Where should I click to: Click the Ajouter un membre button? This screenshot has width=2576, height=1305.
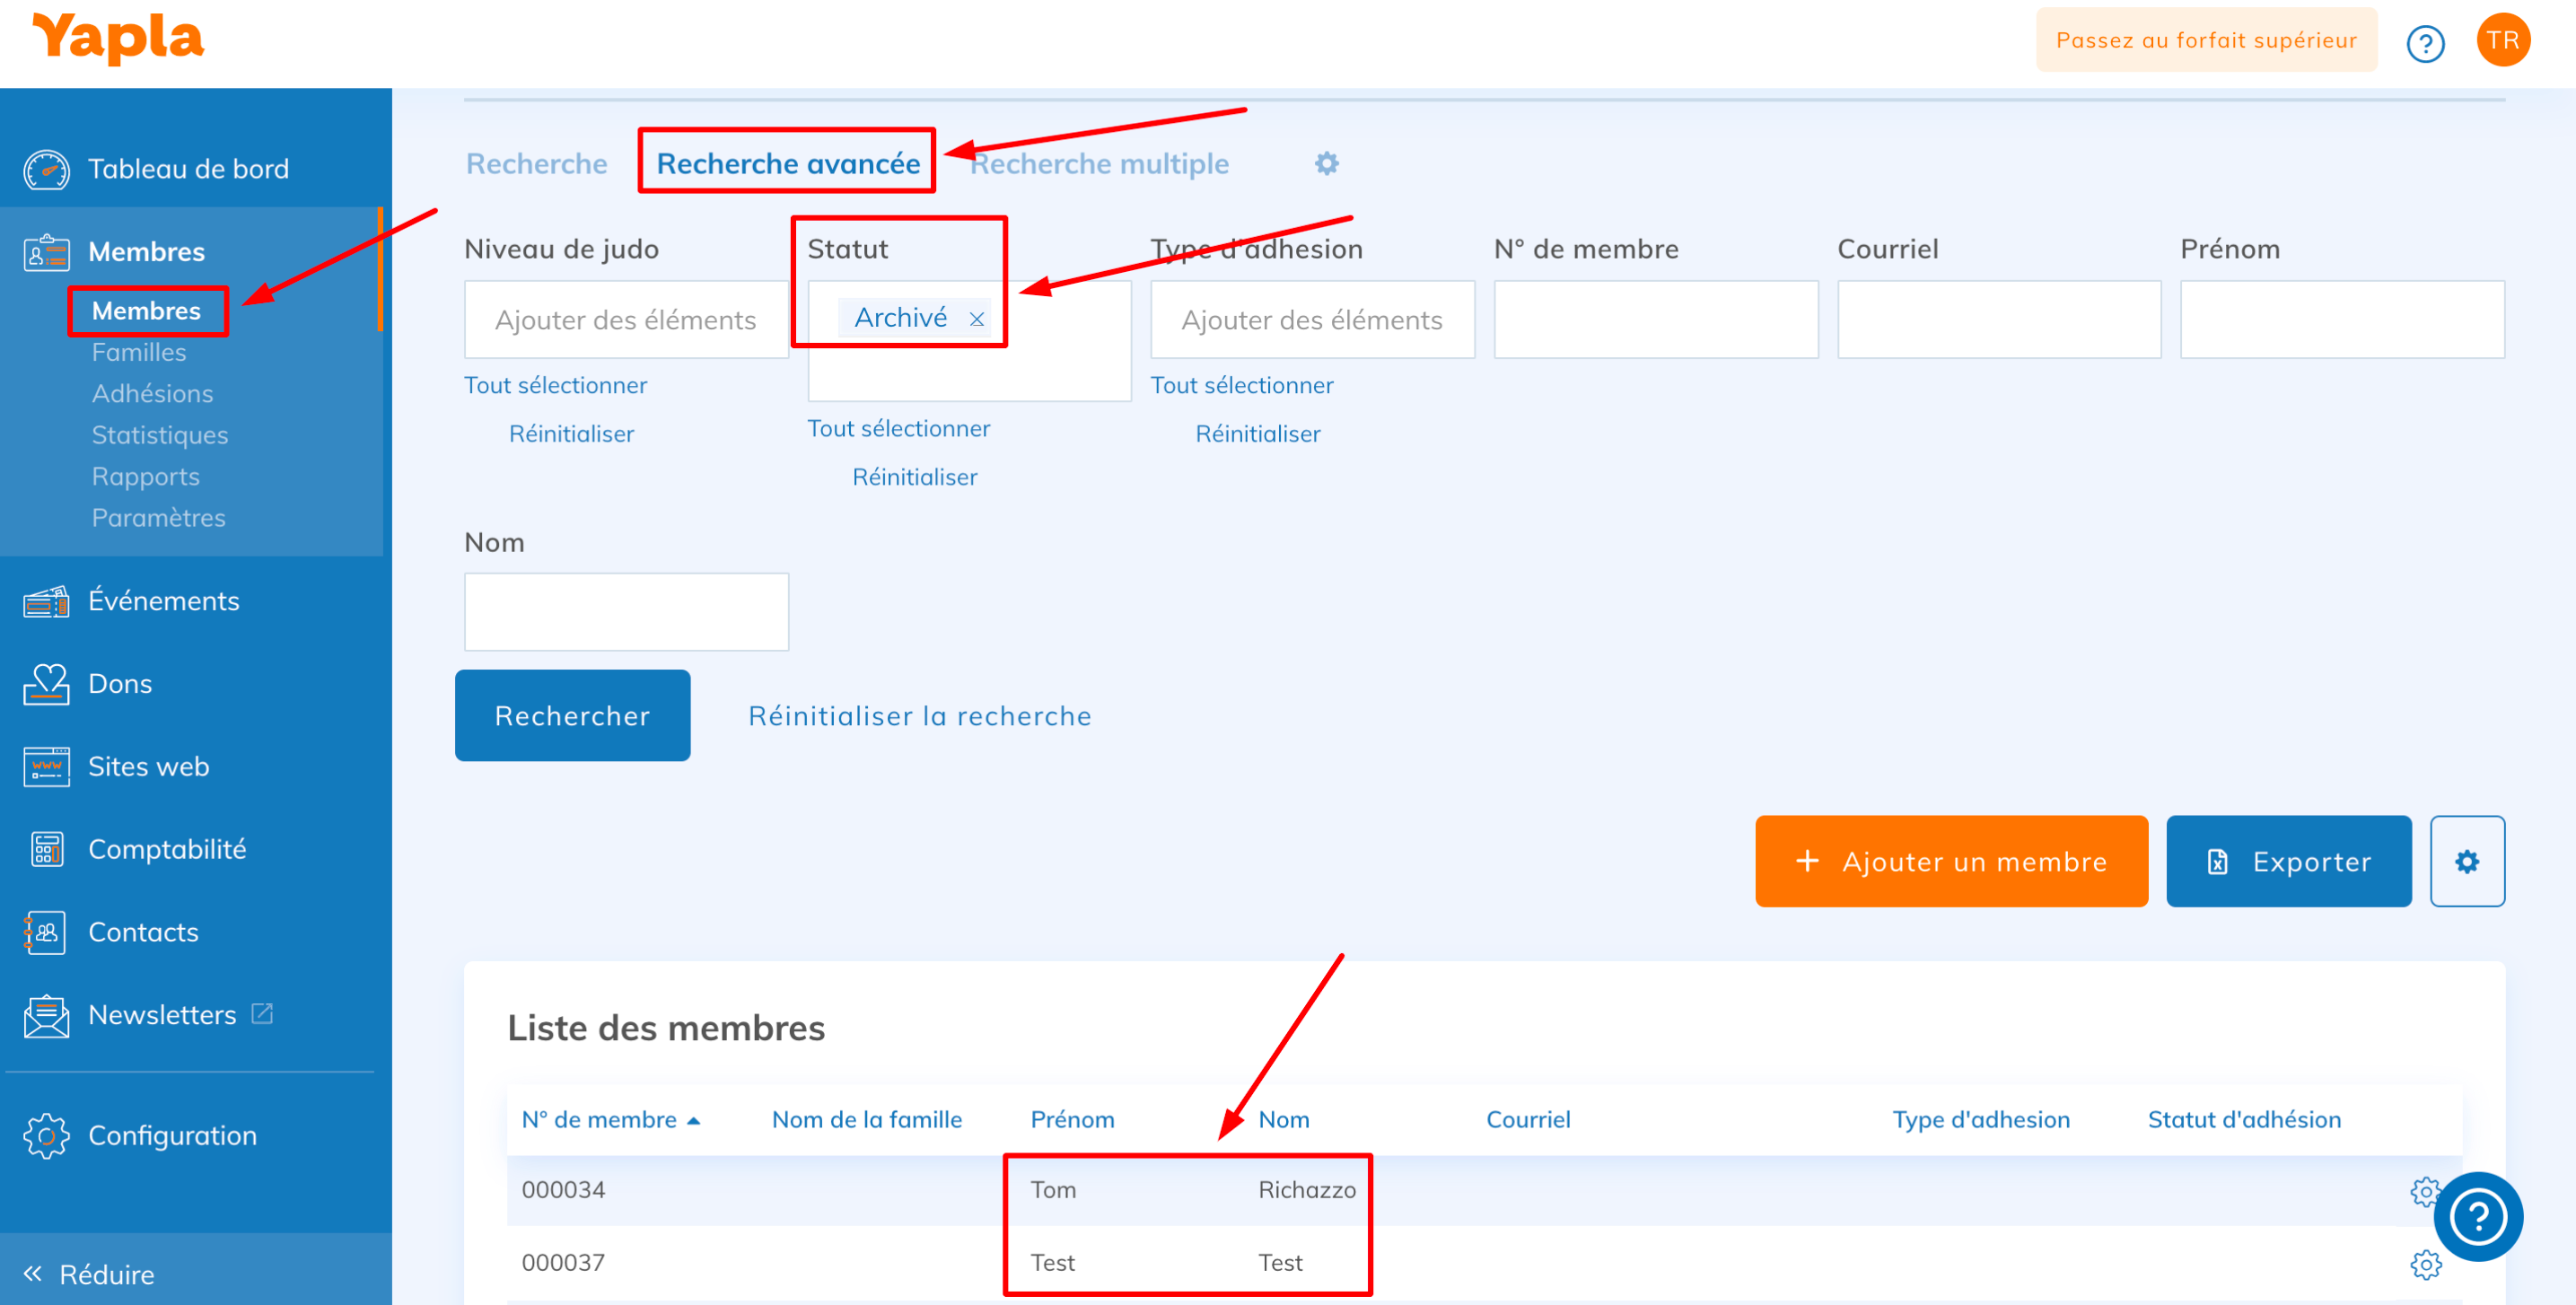pos(1950,861)
